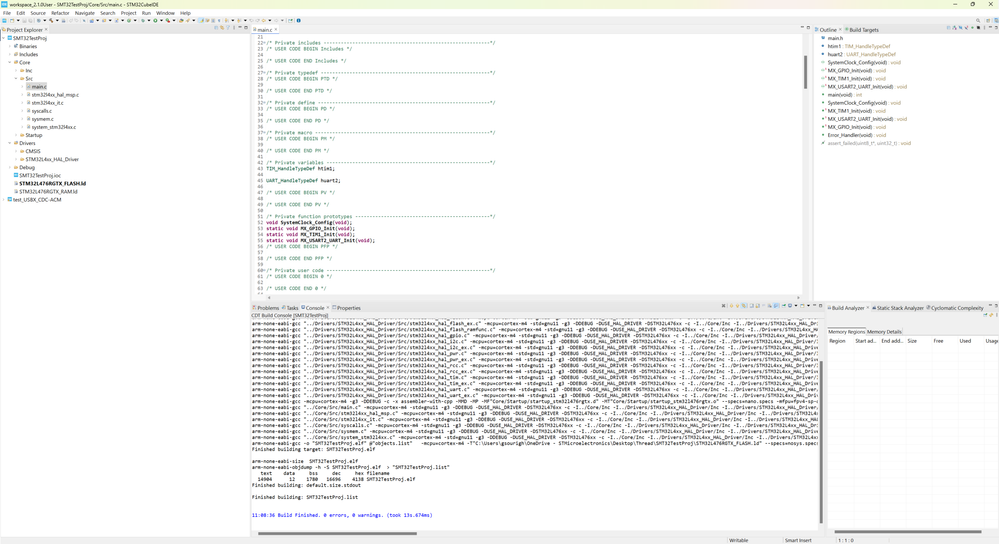The image size is (999, 544).
Task: Toggle Mark Occurrences in the main toolbar
Action: (201, 20)
